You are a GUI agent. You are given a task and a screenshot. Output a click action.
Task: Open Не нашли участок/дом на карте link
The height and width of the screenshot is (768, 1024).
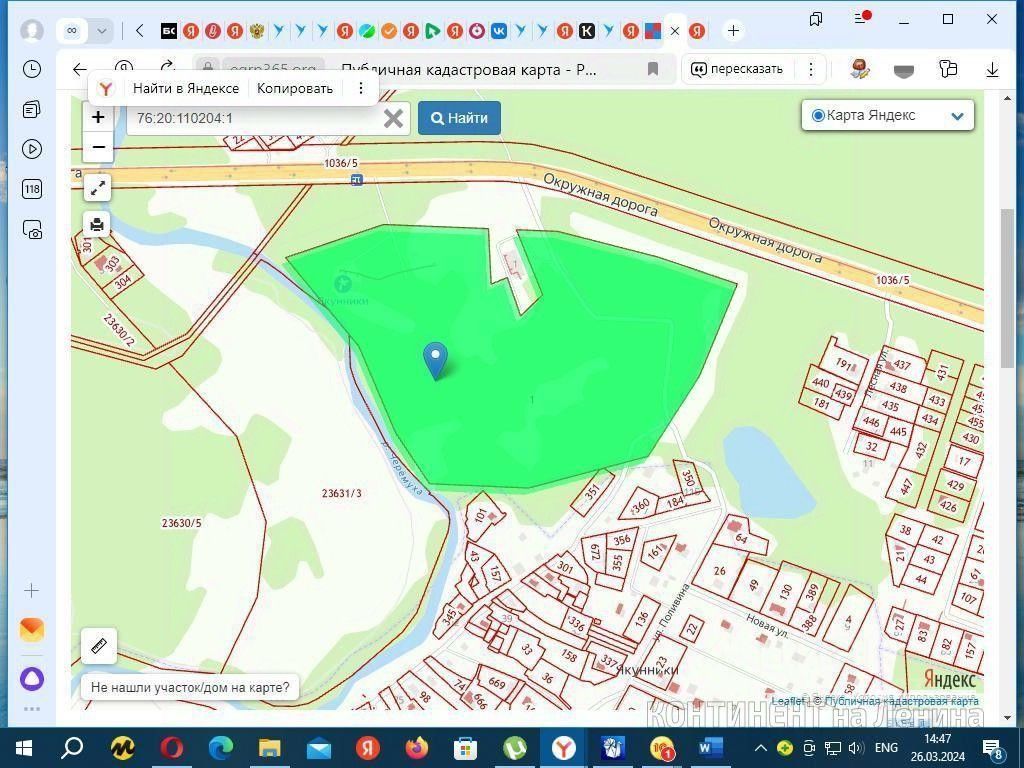point(190,687)
